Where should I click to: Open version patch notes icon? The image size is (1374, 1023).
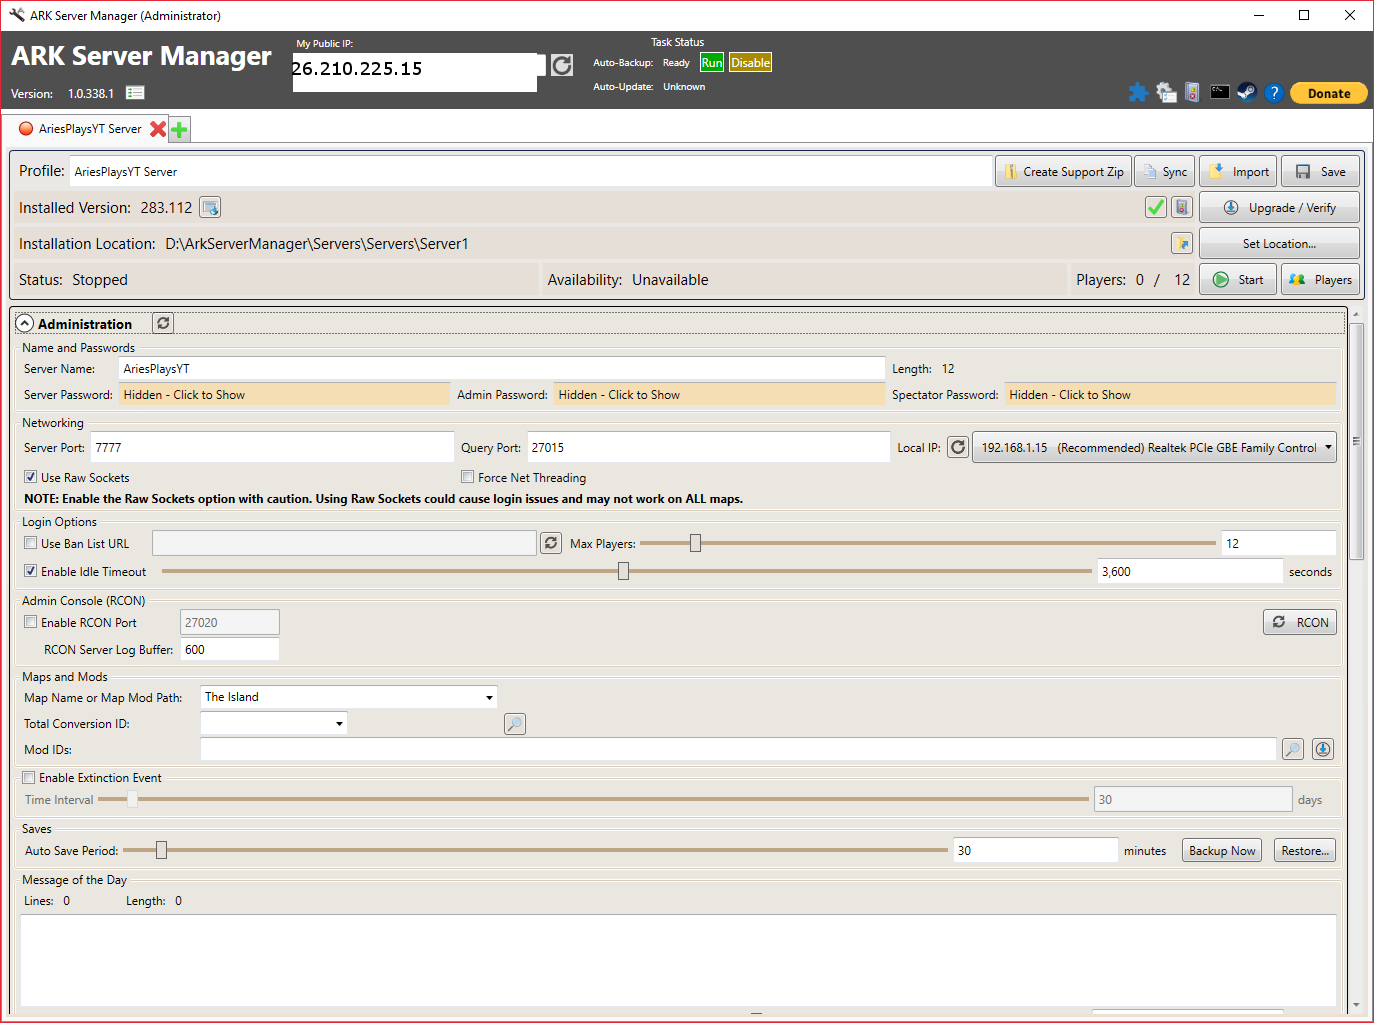pos(135,93)
